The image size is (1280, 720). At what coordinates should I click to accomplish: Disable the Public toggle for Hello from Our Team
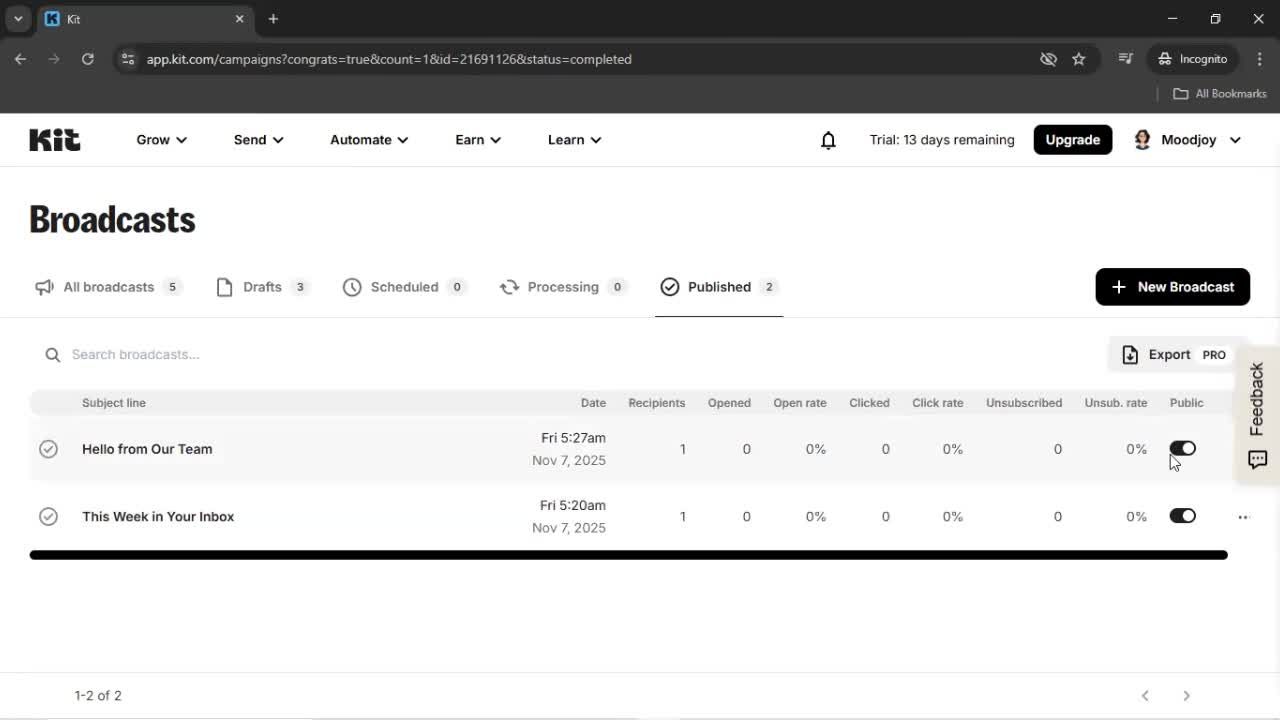point(1182,448)
